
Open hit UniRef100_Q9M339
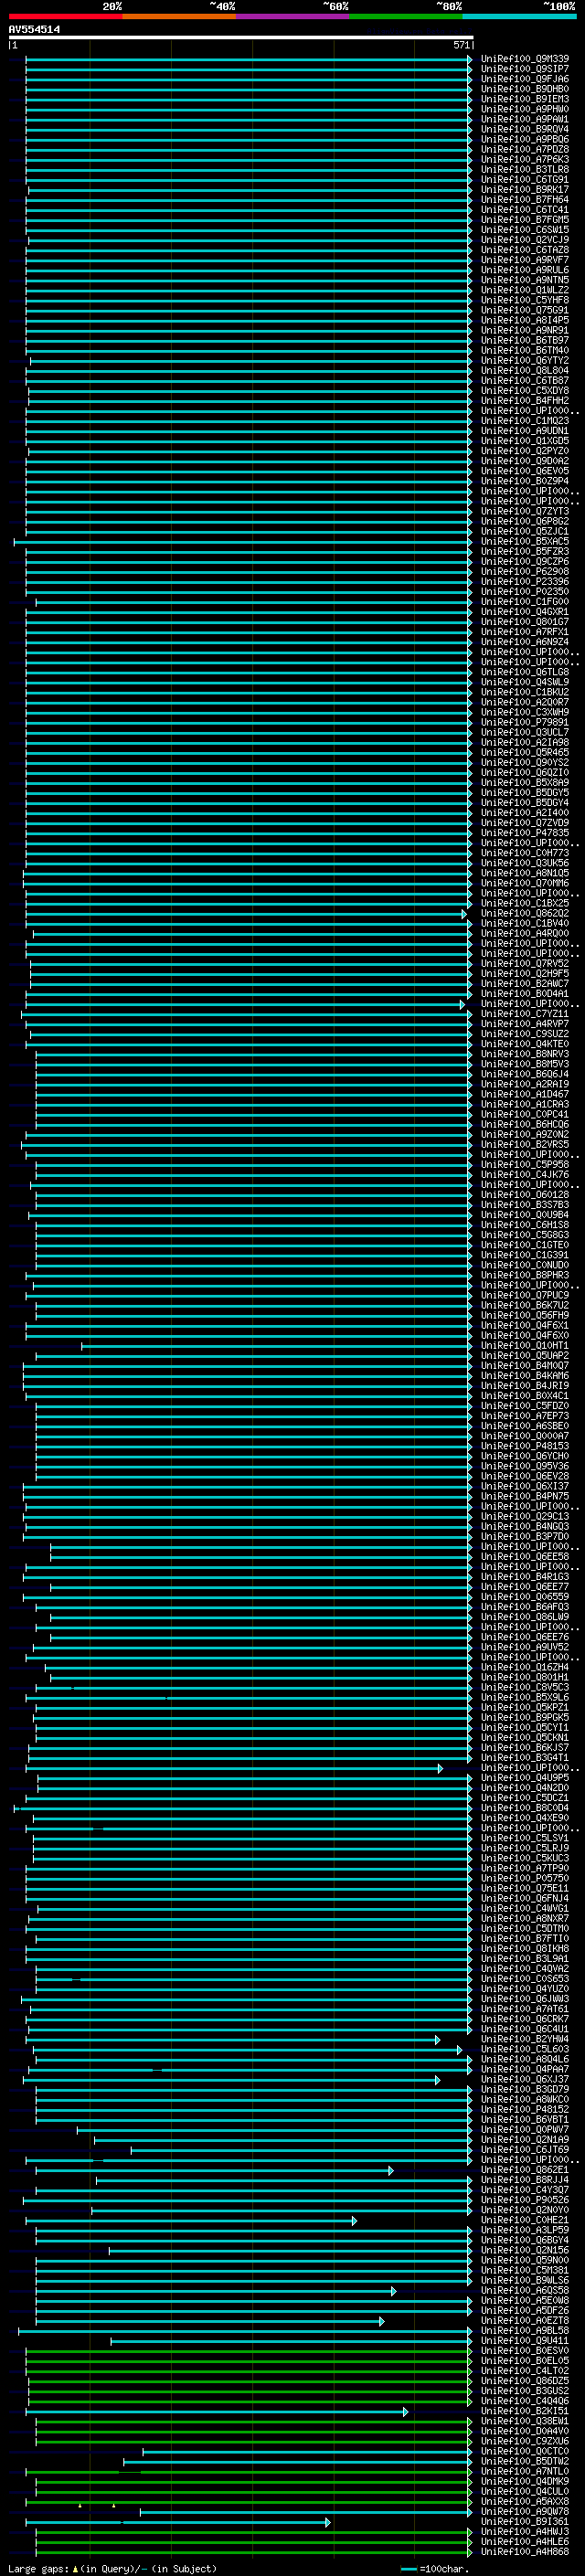pos(525,59)
